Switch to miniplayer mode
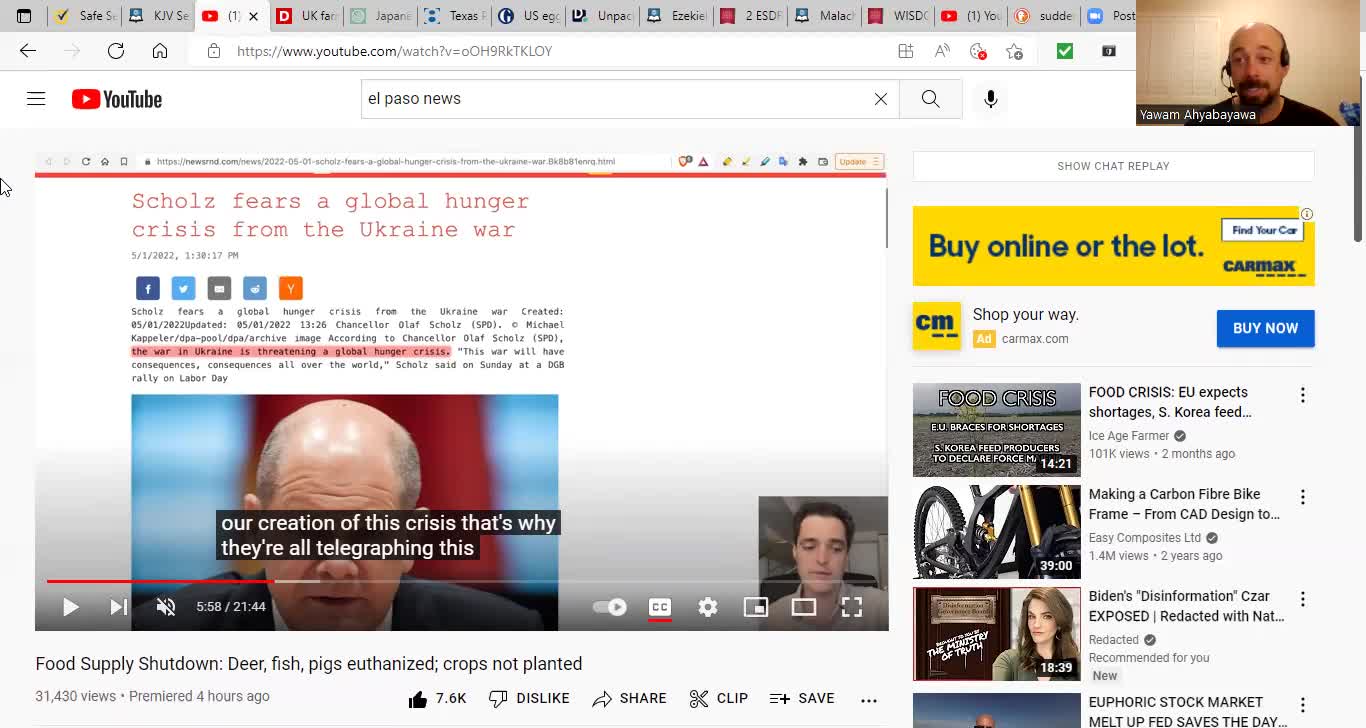1366x728 pixels. click(x=756, y=607)
